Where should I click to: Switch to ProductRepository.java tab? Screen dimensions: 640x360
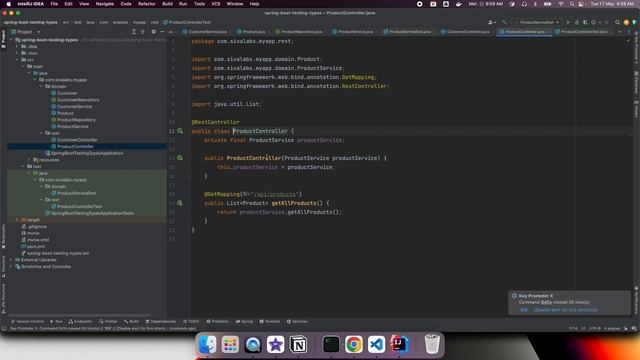point(299,32)
